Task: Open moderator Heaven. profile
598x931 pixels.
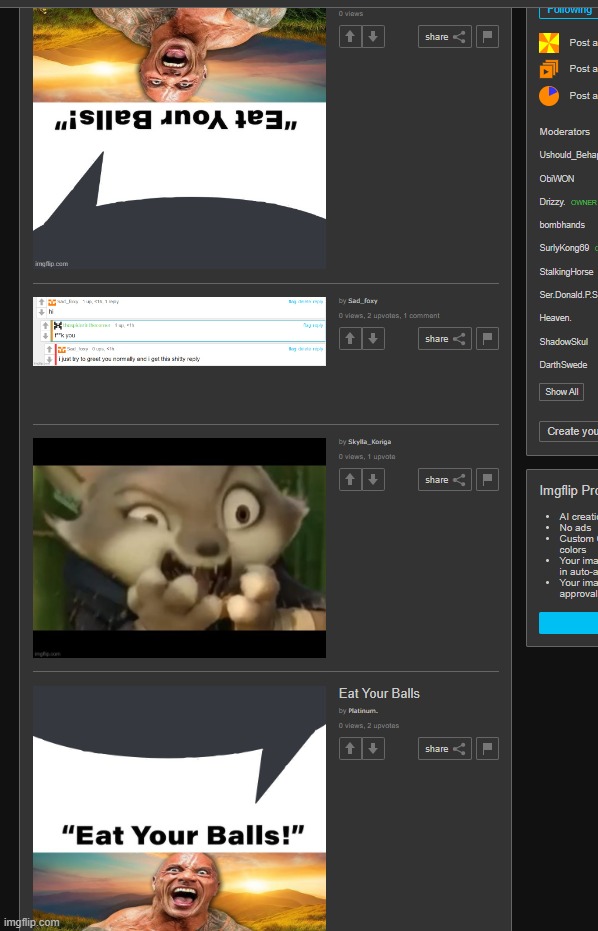Action: coord(555,318)
